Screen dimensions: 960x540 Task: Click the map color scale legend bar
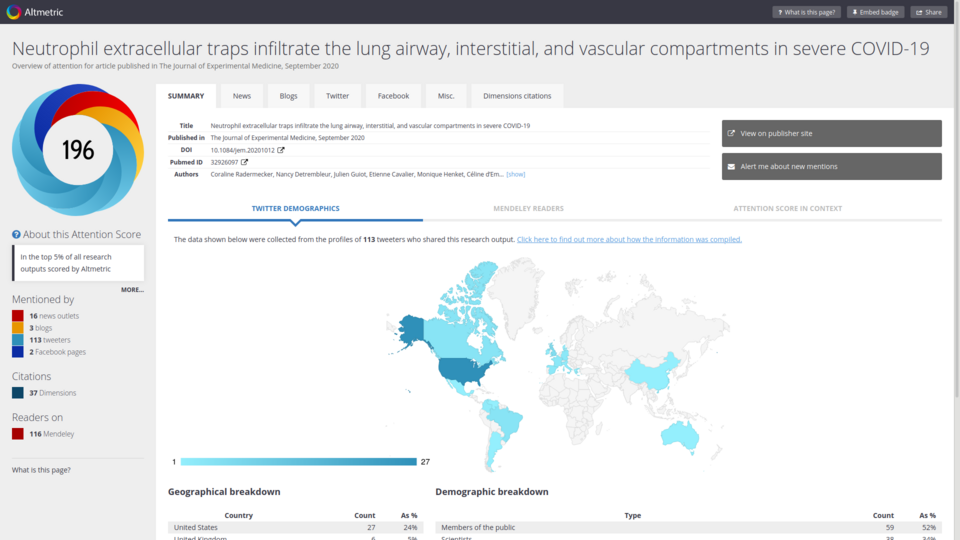298,461
